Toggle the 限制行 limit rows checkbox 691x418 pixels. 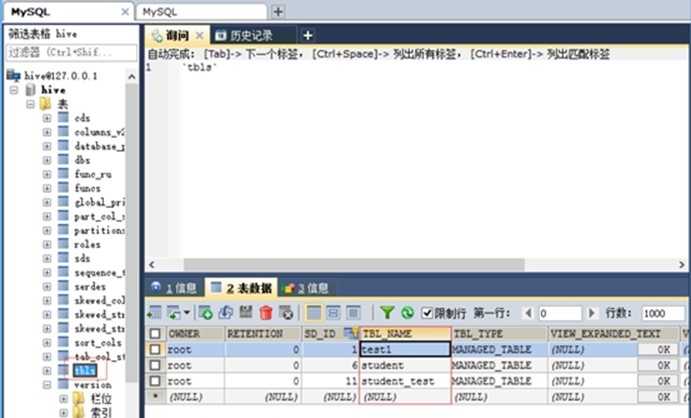(427, 313)
